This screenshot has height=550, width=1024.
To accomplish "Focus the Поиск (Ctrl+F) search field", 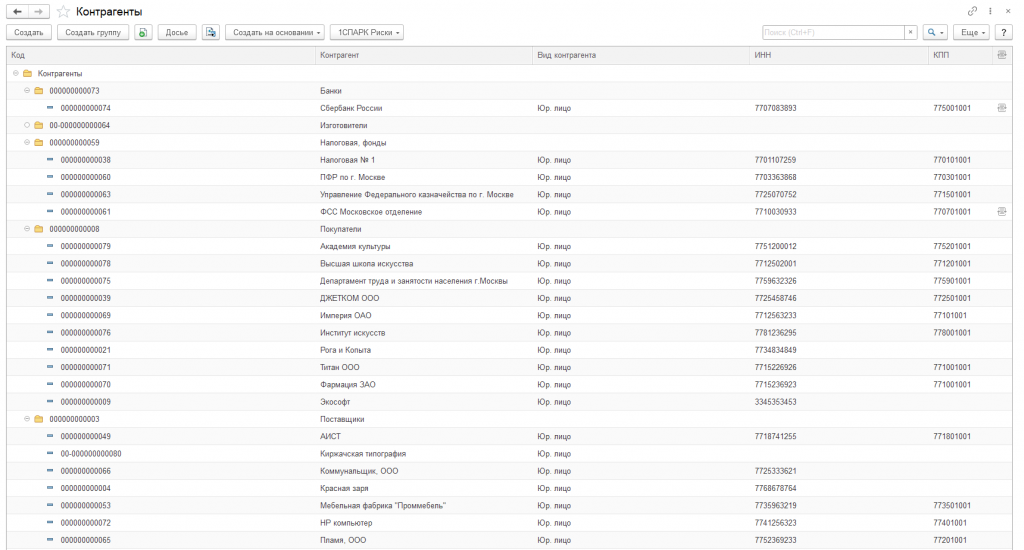I will click(x=833, y=32).
